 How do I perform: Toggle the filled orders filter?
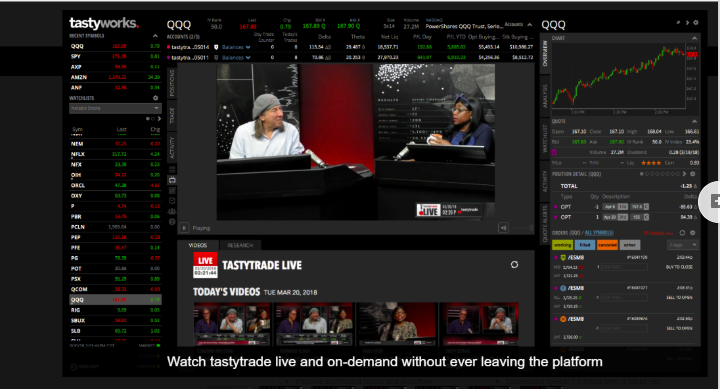585,245
